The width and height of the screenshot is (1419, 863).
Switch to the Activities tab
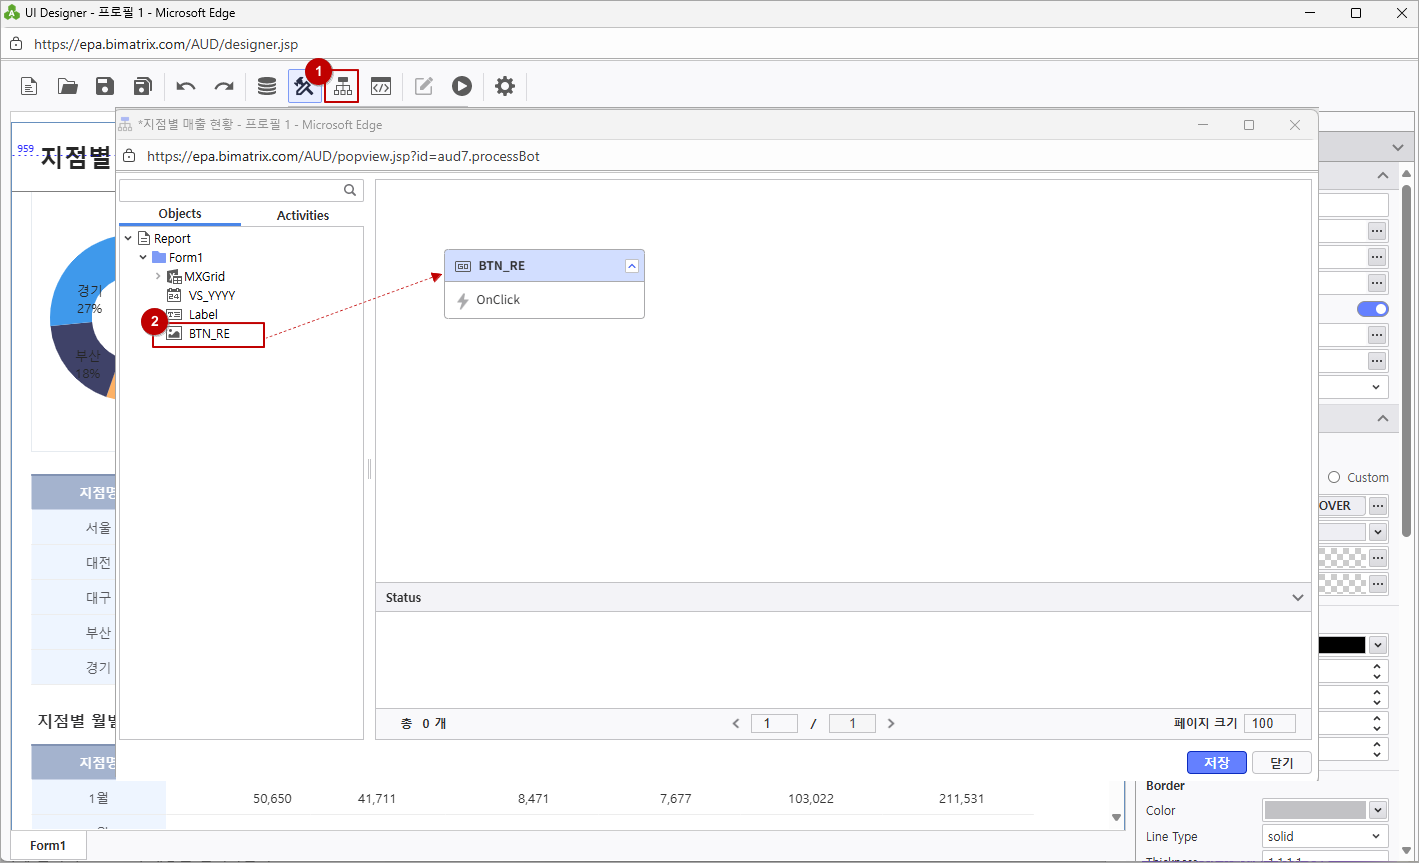pos(302,215)
